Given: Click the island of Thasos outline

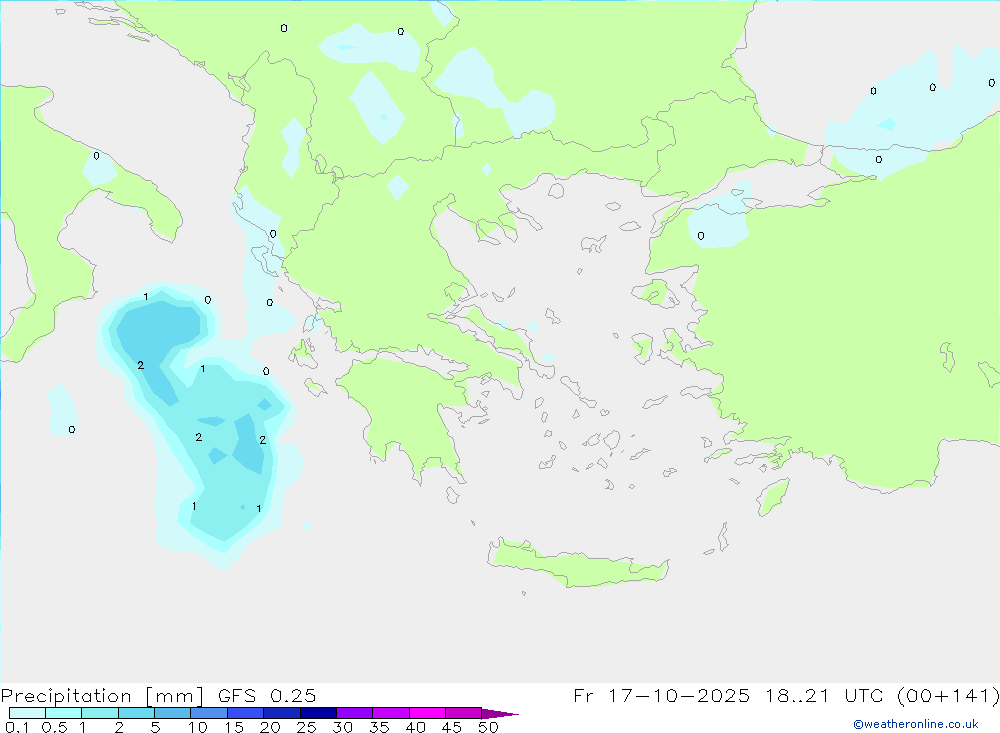Looking at the screenshot, I should (x=556, y=191).
